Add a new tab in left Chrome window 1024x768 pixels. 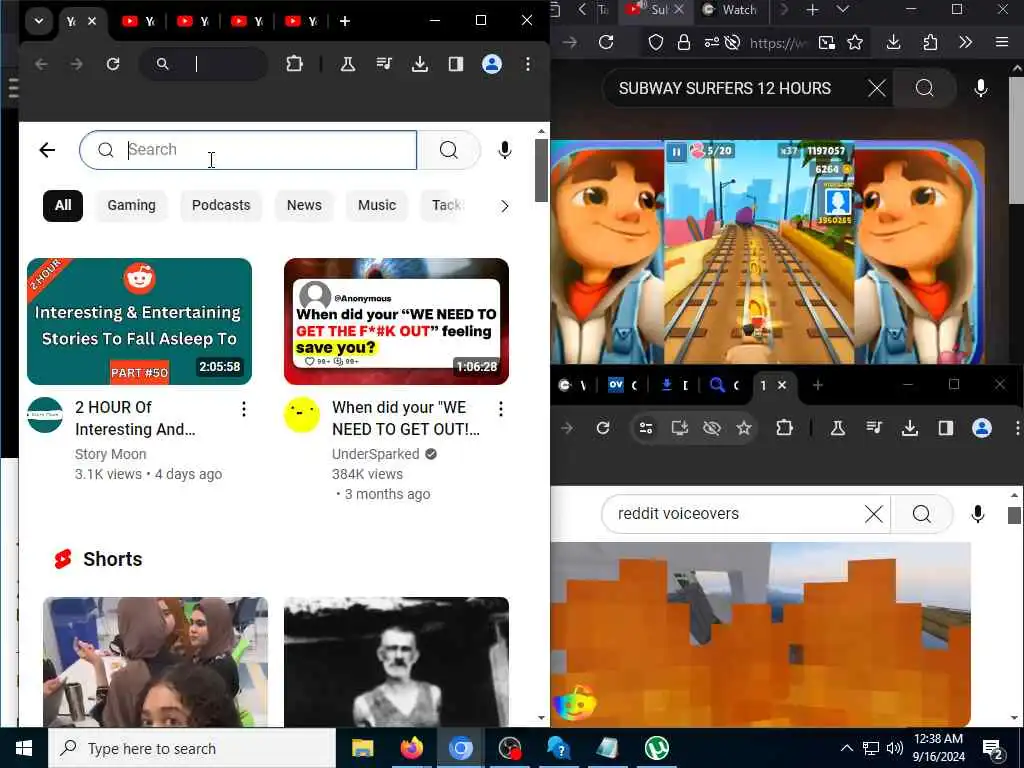pyautogui.click(x=344, y=21)
